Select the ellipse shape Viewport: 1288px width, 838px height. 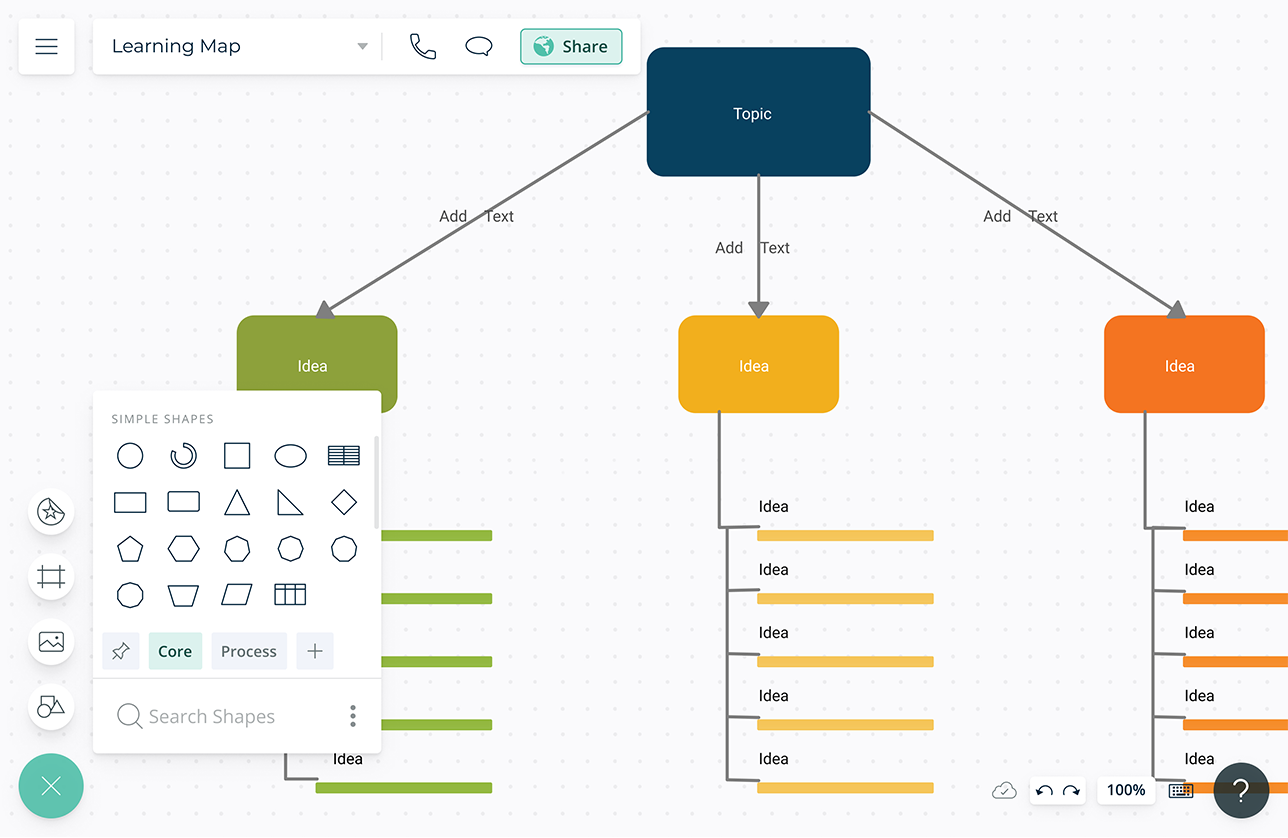291,456
